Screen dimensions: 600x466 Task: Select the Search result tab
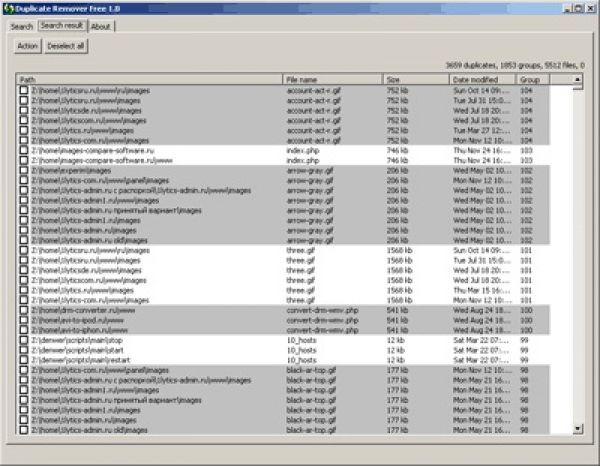62,26
